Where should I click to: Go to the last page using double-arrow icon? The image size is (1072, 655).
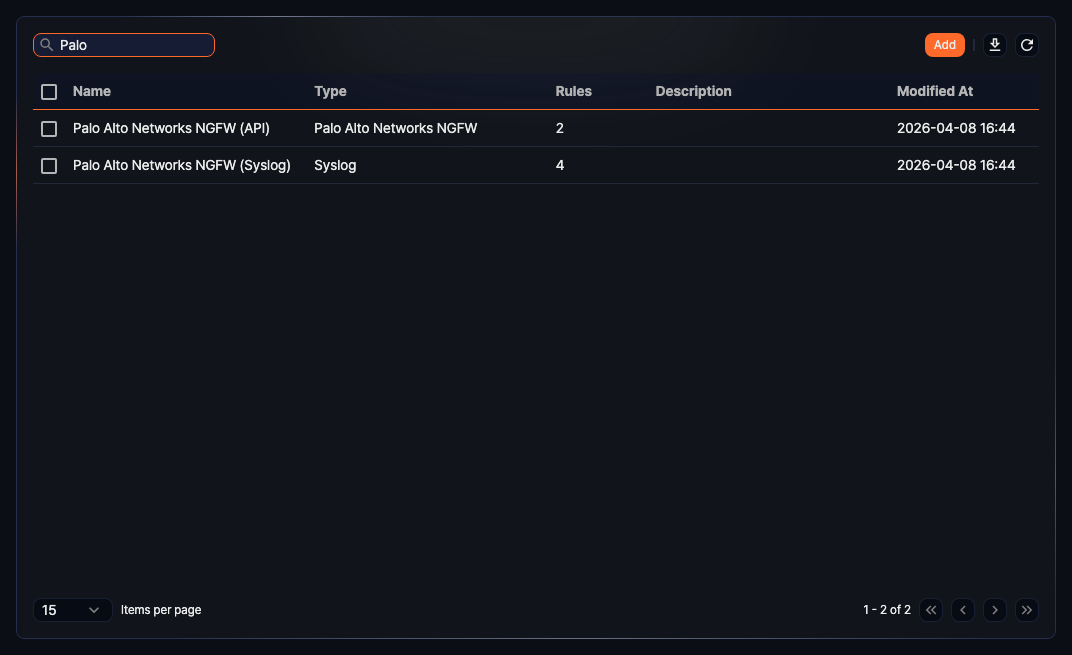coord(1026,609)
